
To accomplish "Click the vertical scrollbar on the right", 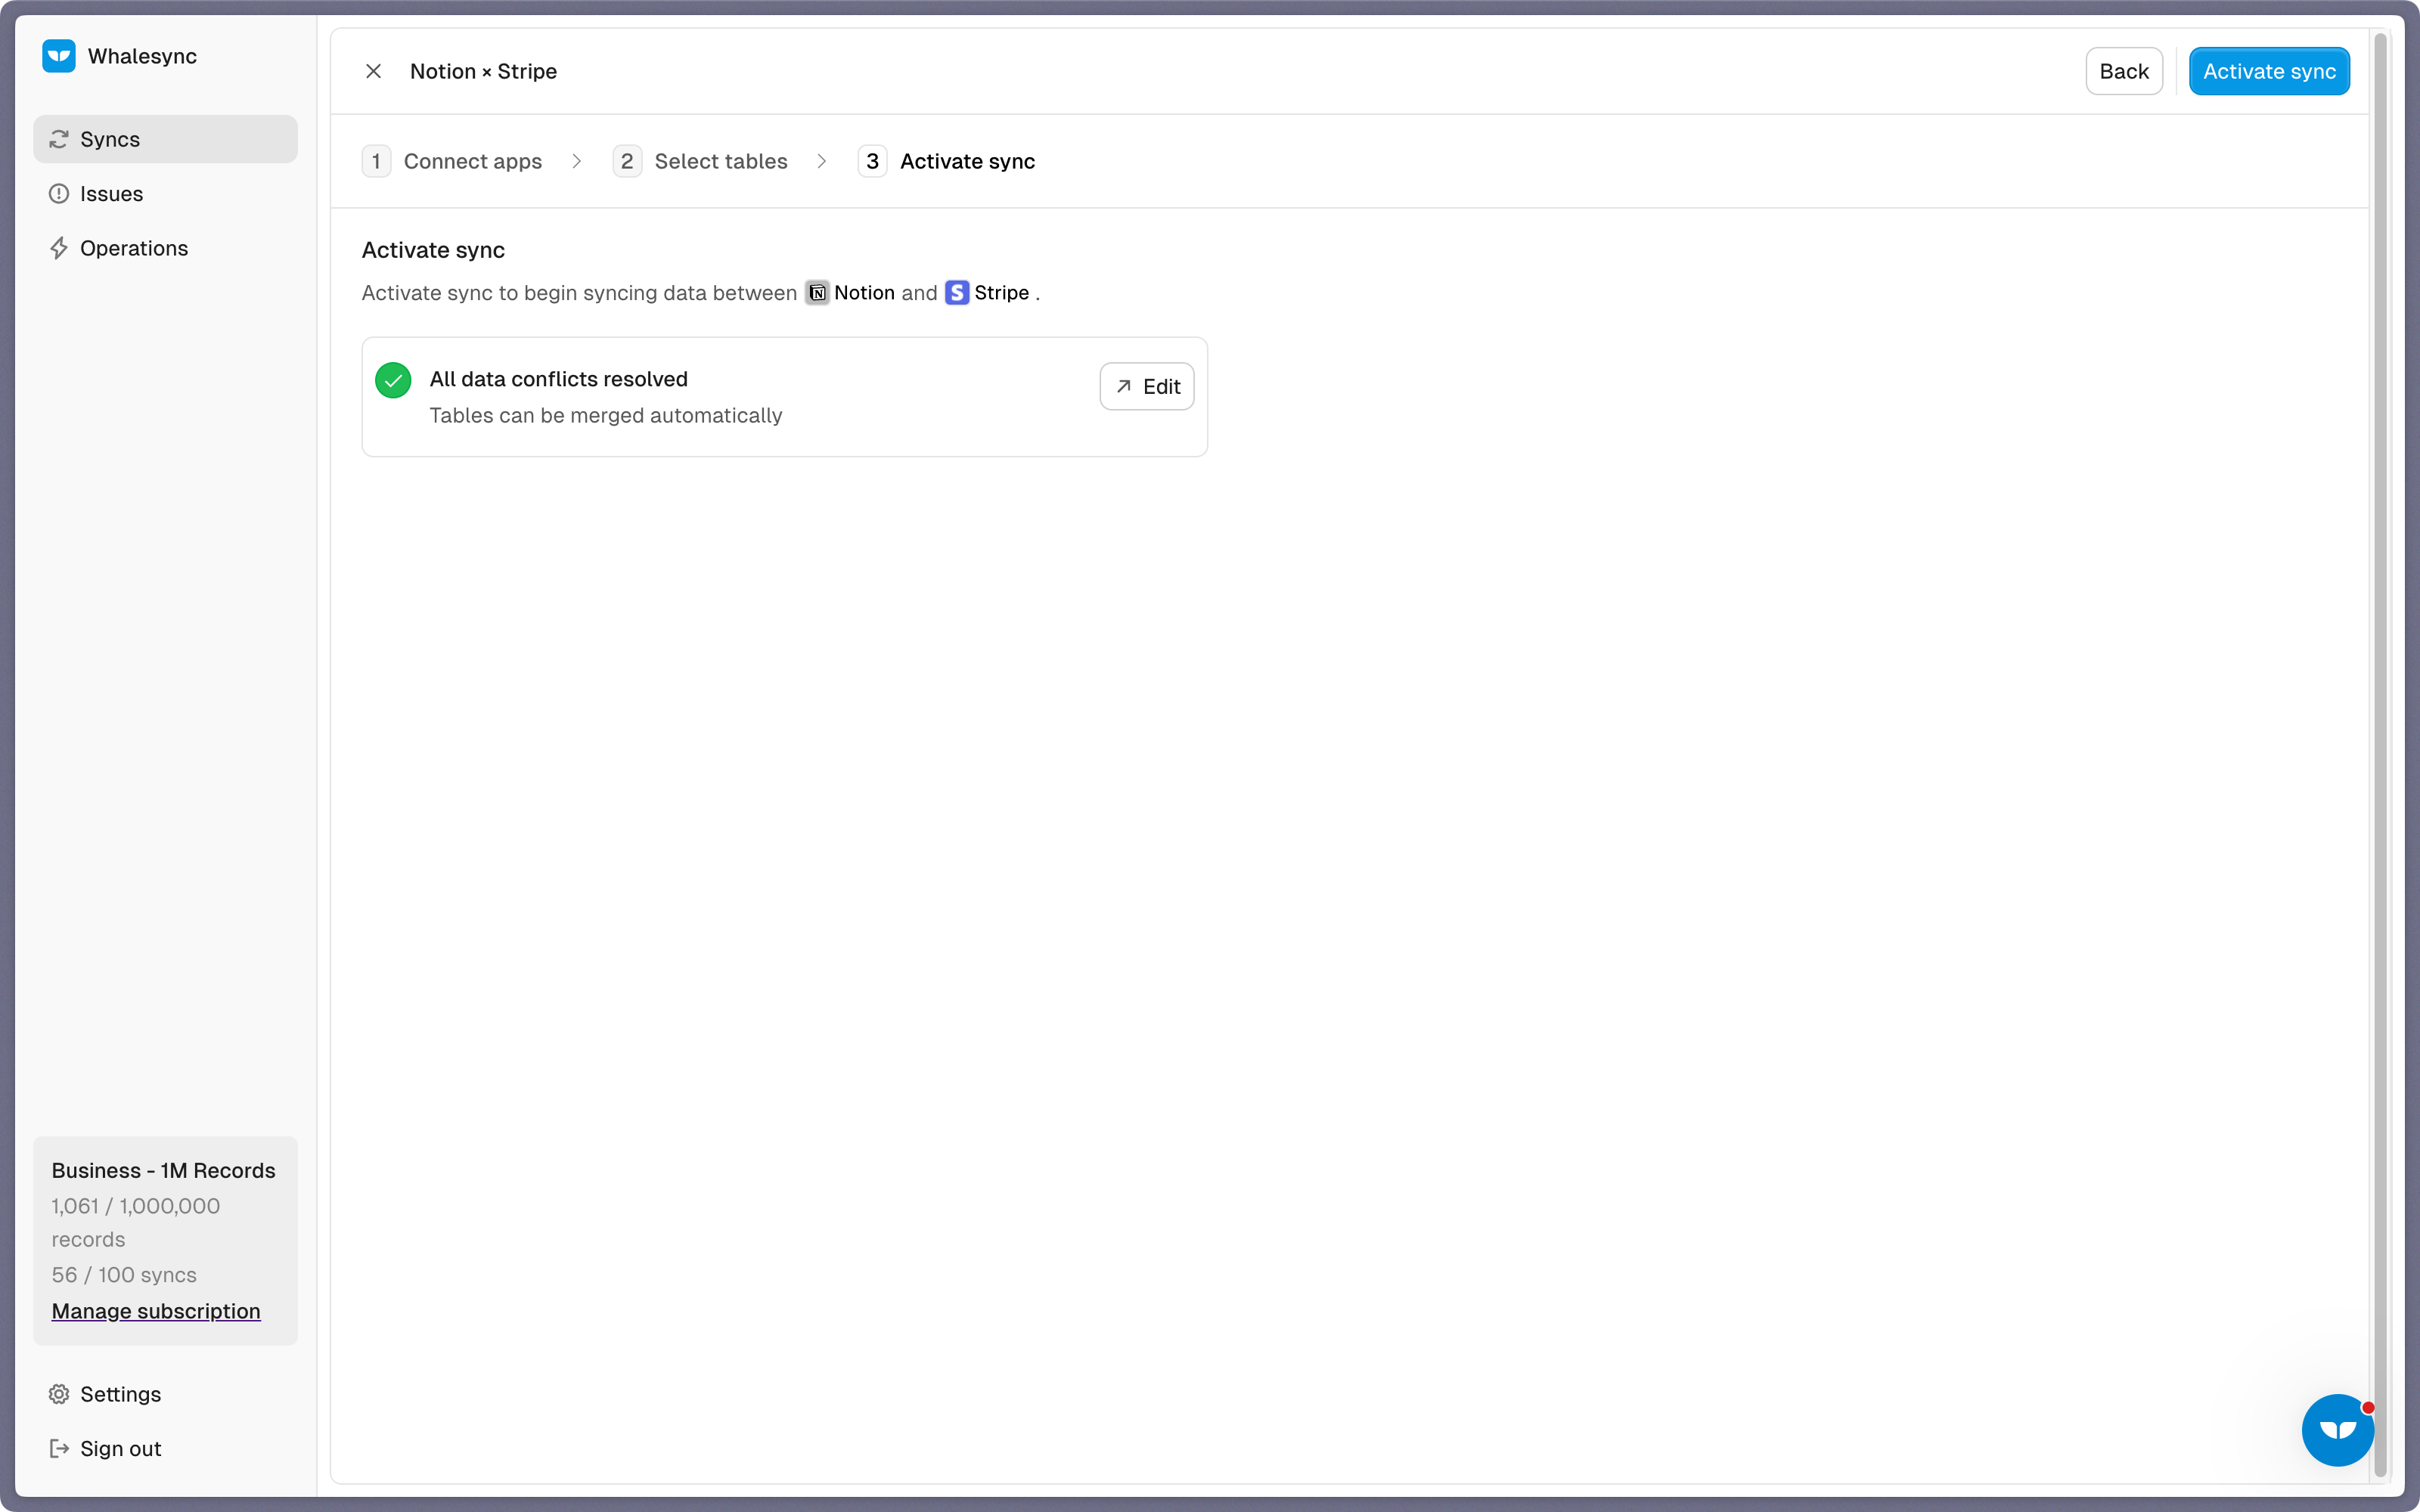I will 2381,755.
